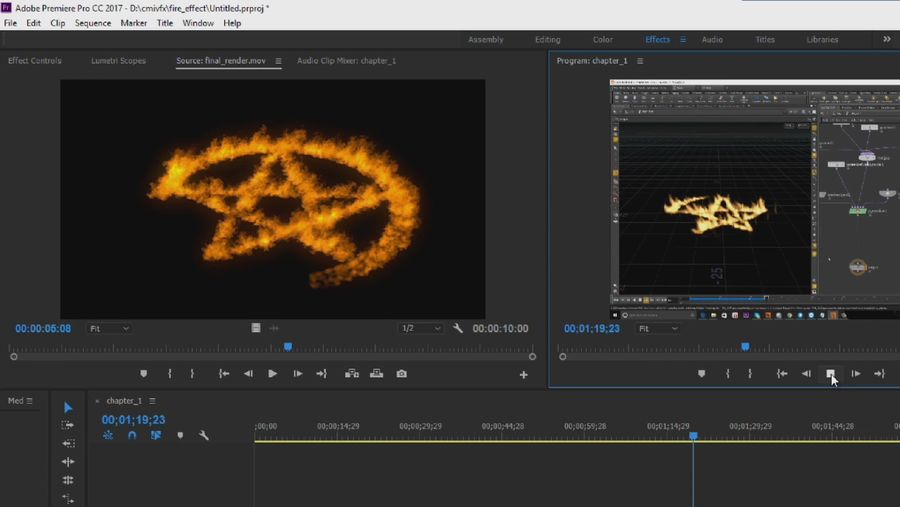Open the Program monitor Fit zoom dropdown

658,328
